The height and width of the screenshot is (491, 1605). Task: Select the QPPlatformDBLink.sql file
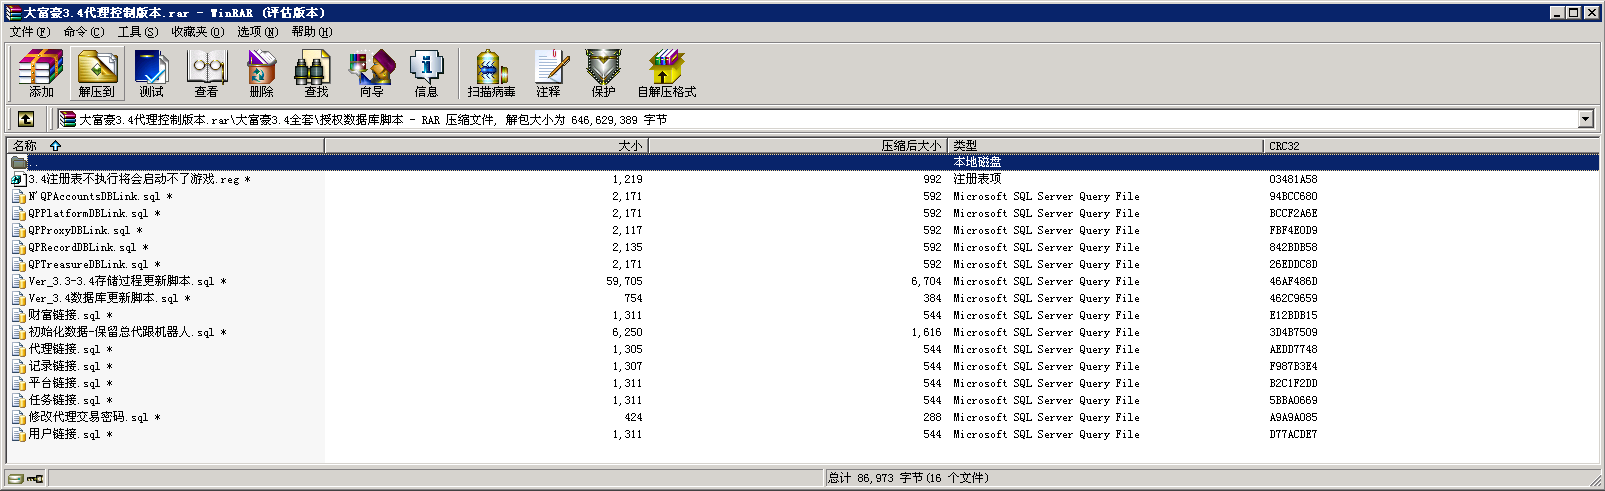pos(88,214)
